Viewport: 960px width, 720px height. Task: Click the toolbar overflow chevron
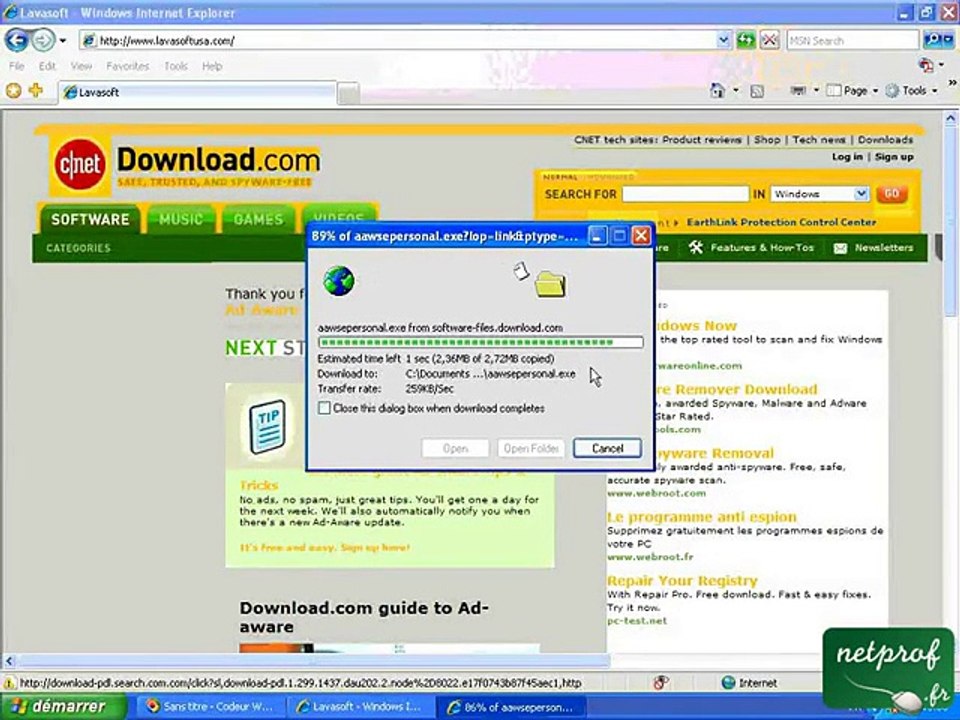coord(952,83)
